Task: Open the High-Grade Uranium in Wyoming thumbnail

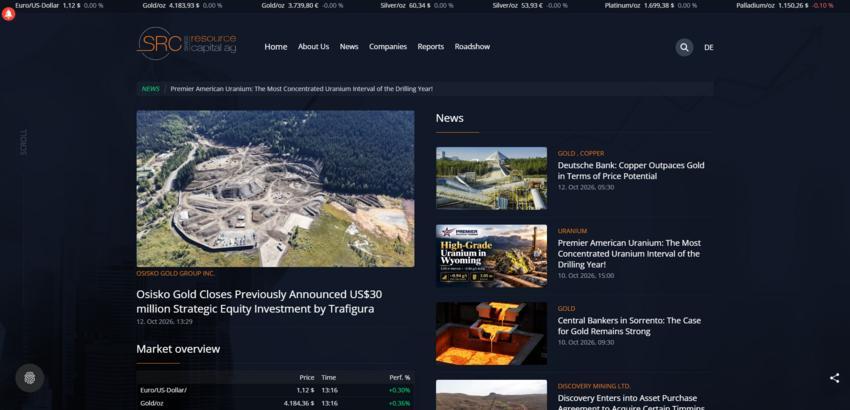Action: coord(491,256)
